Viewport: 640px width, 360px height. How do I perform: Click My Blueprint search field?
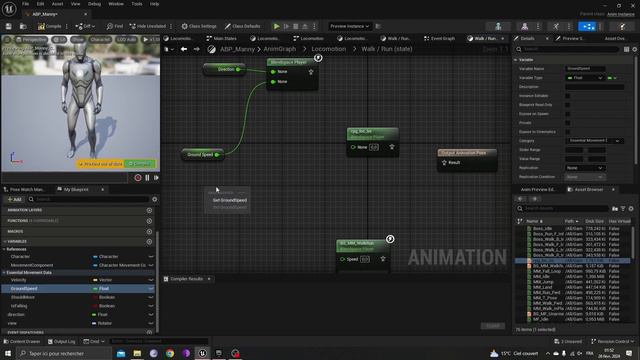pos(88,199)
